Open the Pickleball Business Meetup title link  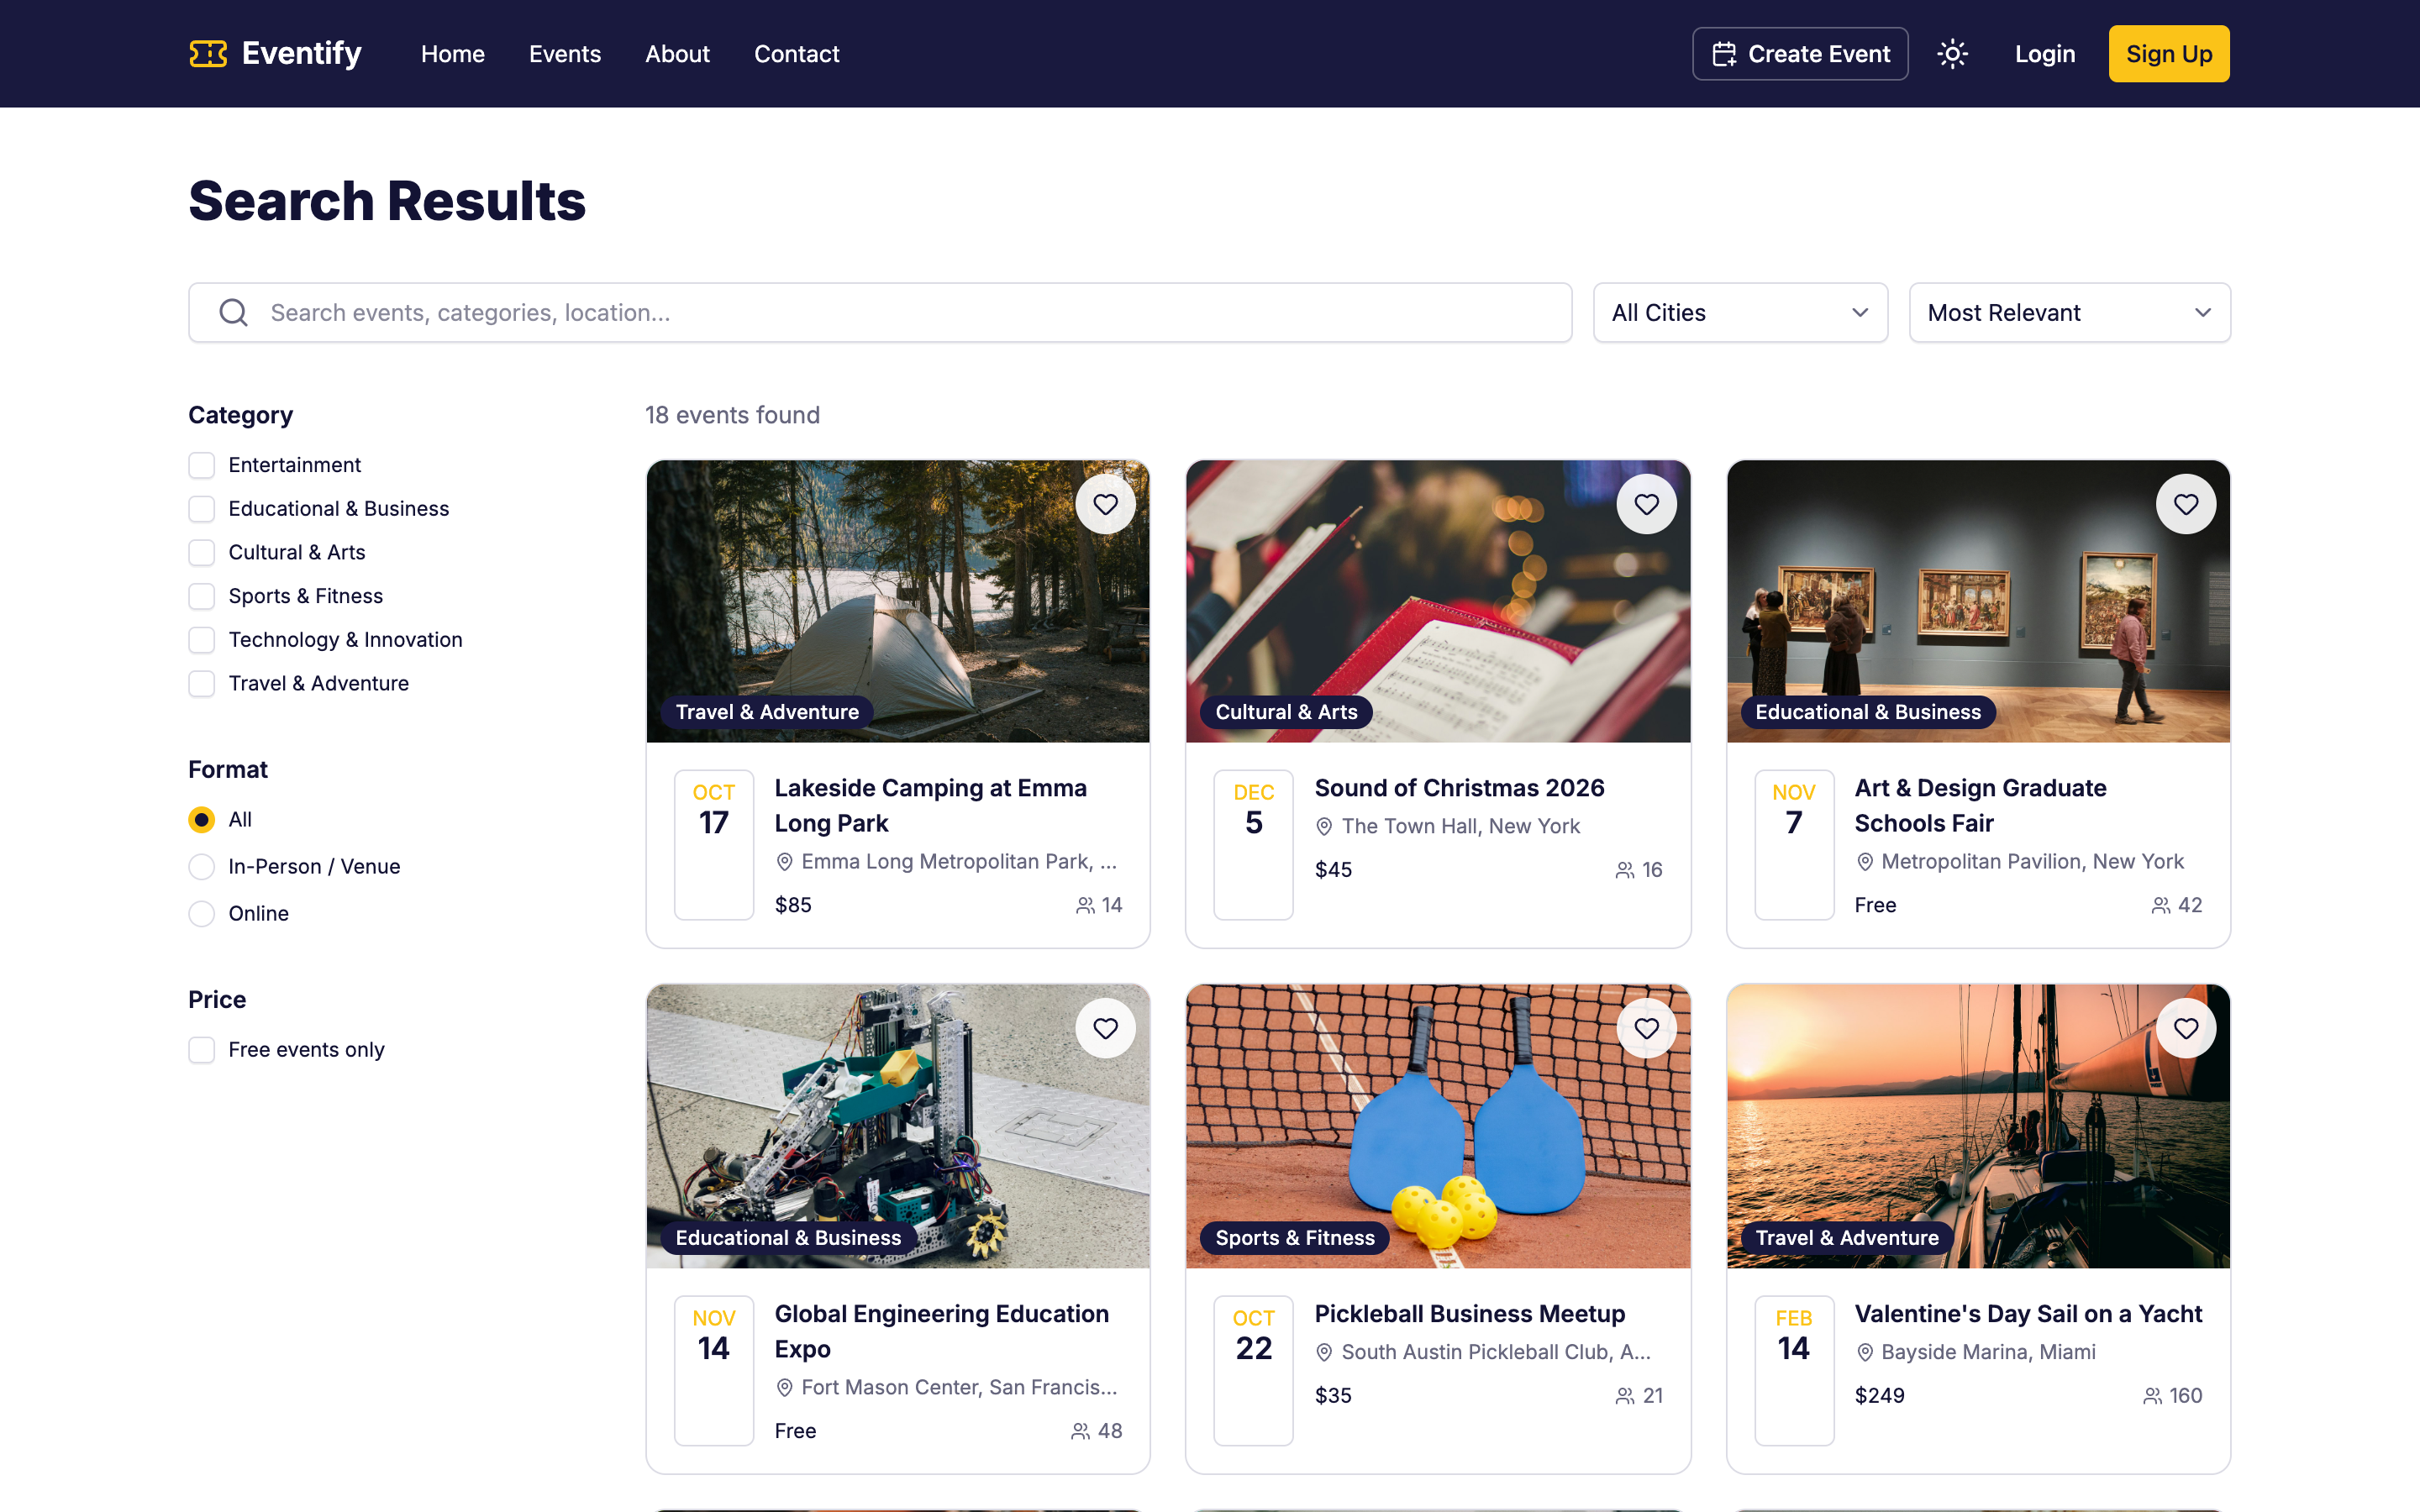click(1469, 1314)
